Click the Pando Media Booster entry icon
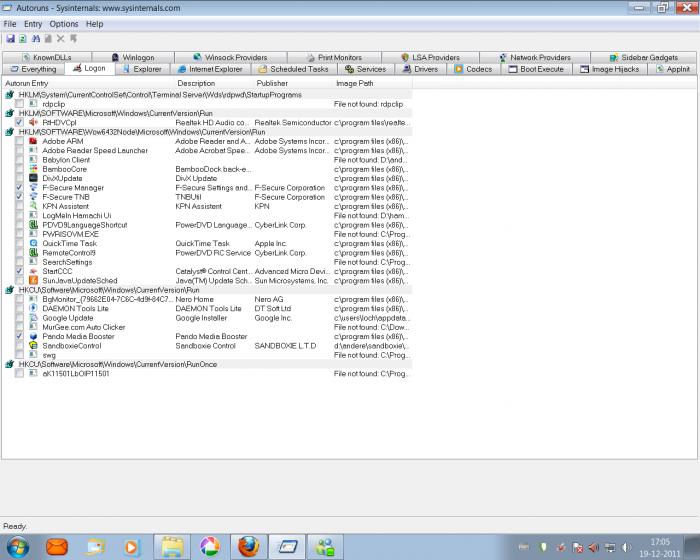Viewport: 700px width, 560px height. pos(33,336)
